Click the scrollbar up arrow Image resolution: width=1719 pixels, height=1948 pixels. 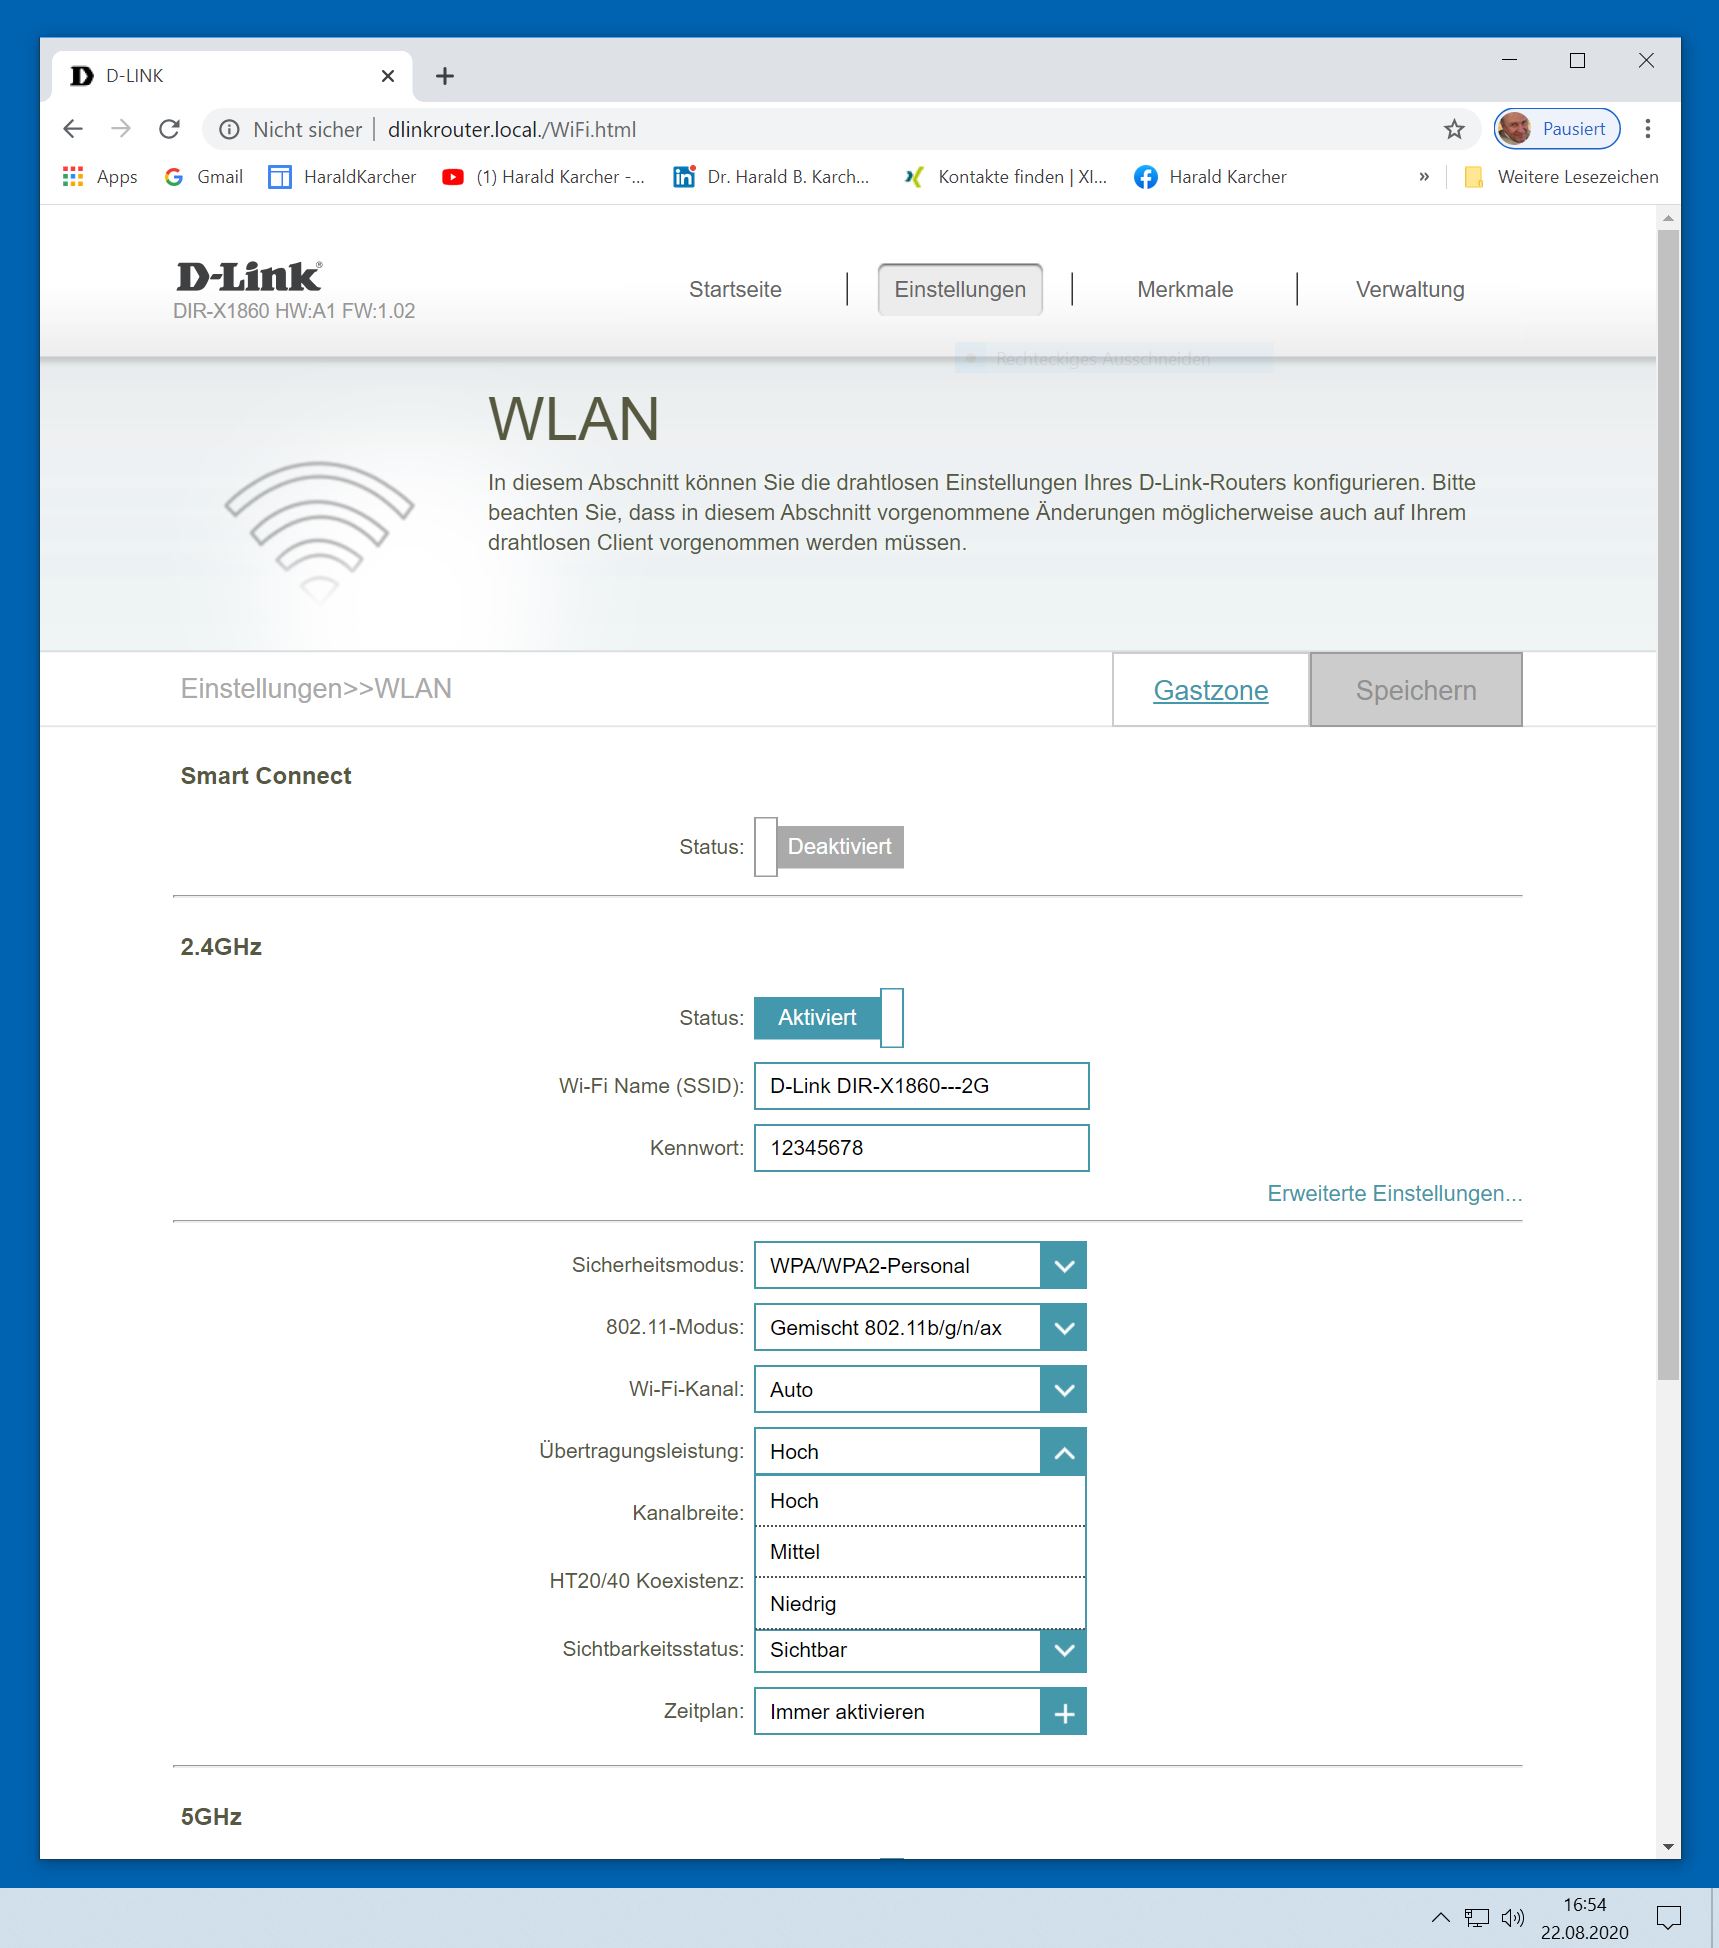[x=1668, y=217]
